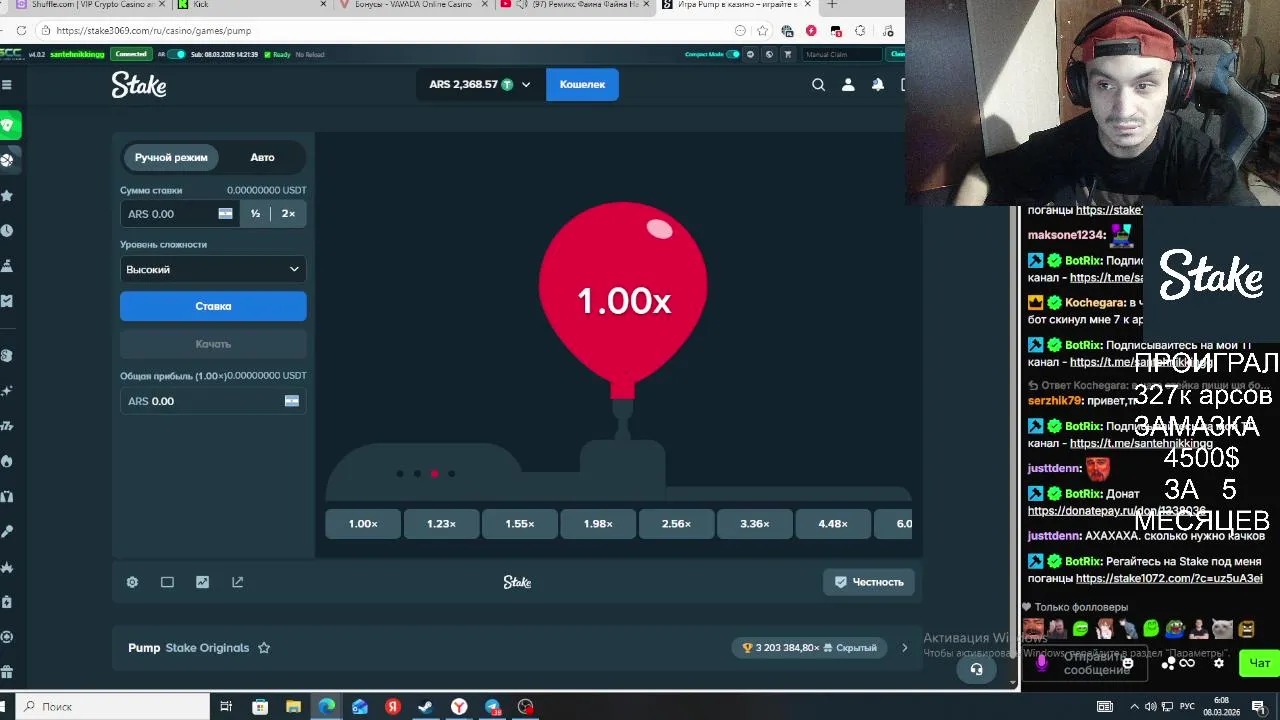Open the user profile icon
The height and width of the screenshot is (720, 1280).
click(848, 85)
